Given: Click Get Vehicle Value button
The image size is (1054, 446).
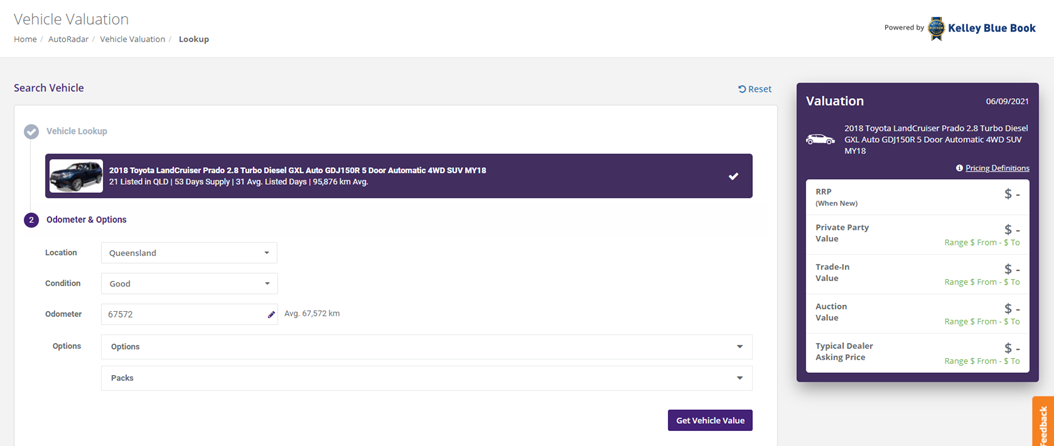Looking at the screenshot, I should (x=710, y=420).
